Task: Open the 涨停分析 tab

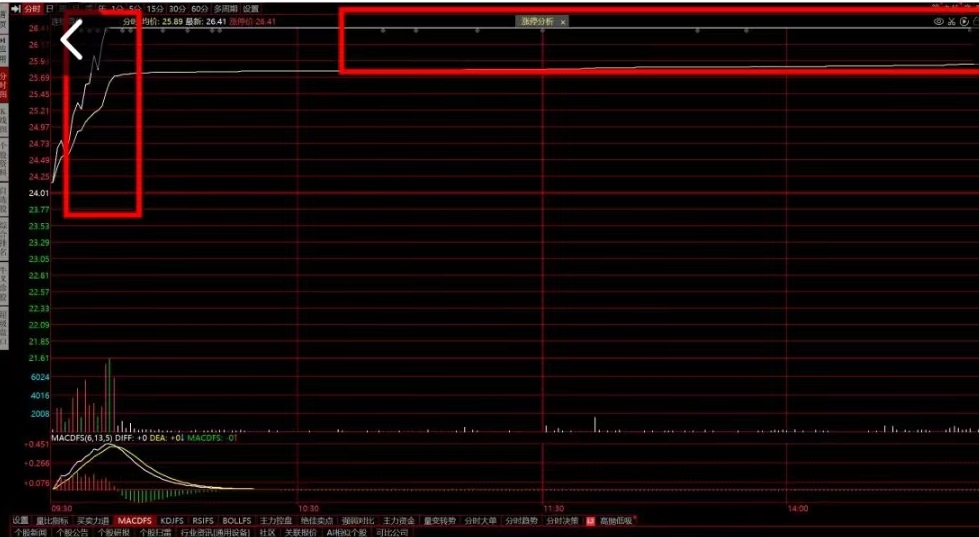Action: (x=536, y=21)
